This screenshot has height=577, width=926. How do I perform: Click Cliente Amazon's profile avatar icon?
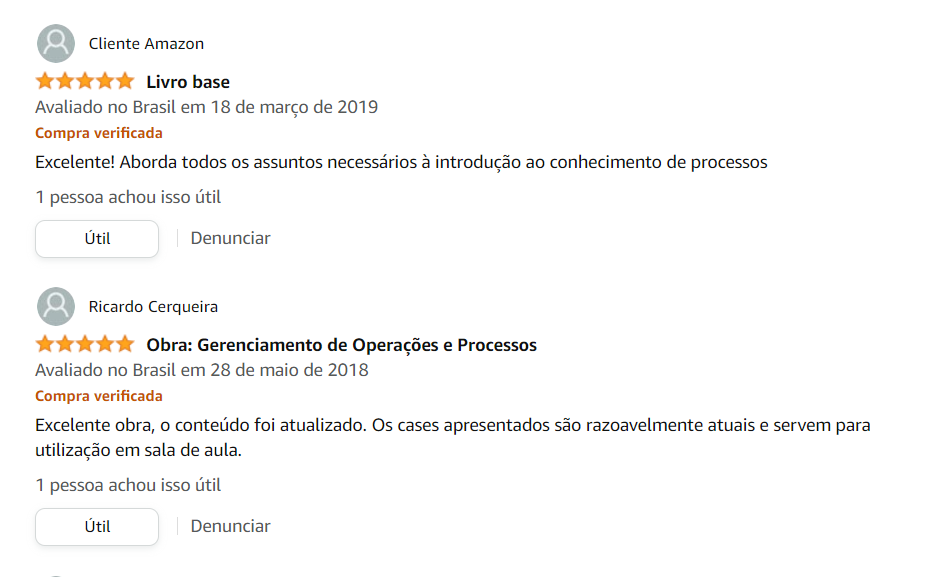click(55, 43)
